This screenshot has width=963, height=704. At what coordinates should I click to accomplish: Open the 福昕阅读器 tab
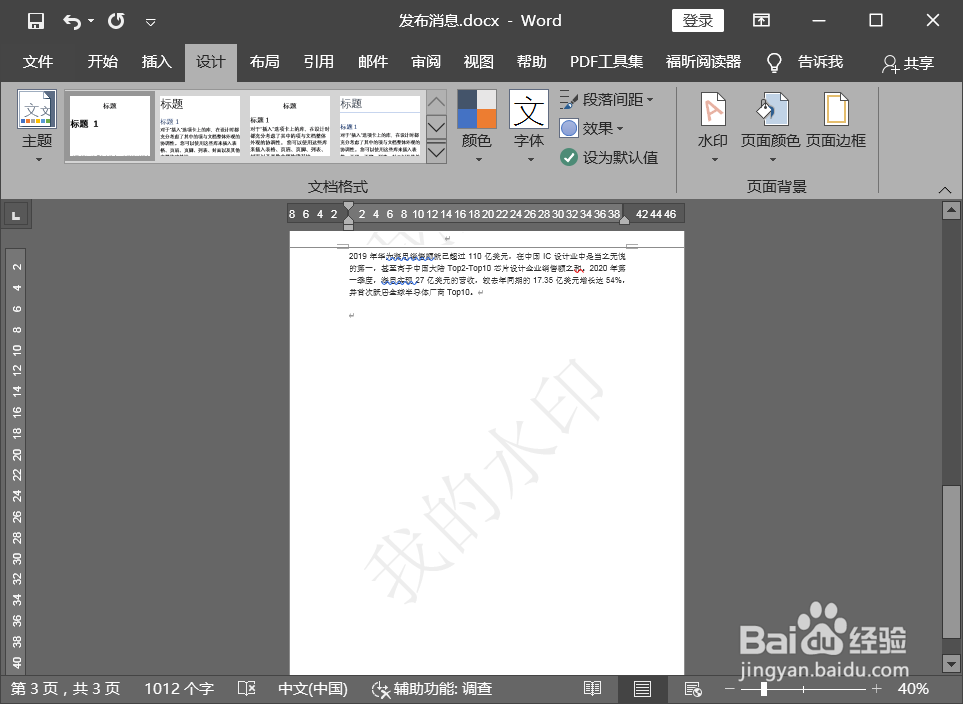[703, 62]
